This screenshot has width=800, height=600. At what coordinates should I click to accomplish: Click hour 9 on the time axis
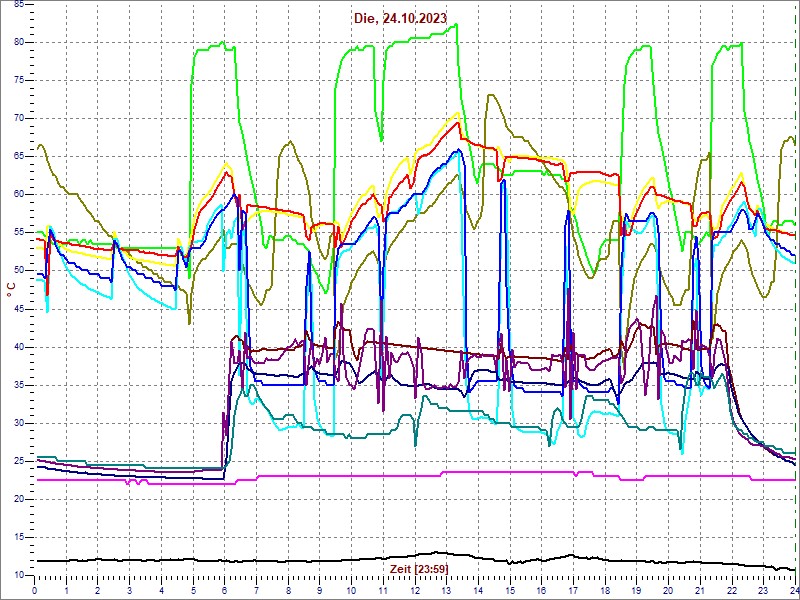coord(319,590)
